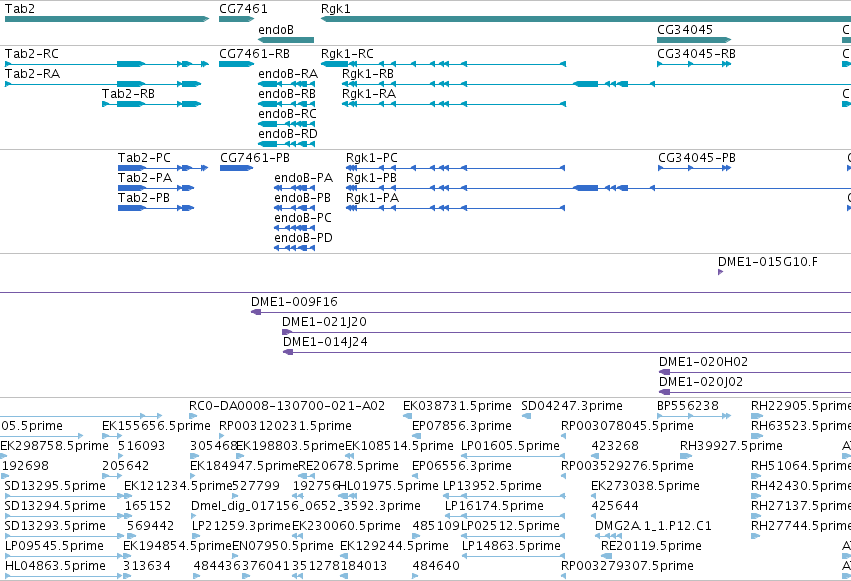Open the DME1-020H02 clone label

[703, 362]
